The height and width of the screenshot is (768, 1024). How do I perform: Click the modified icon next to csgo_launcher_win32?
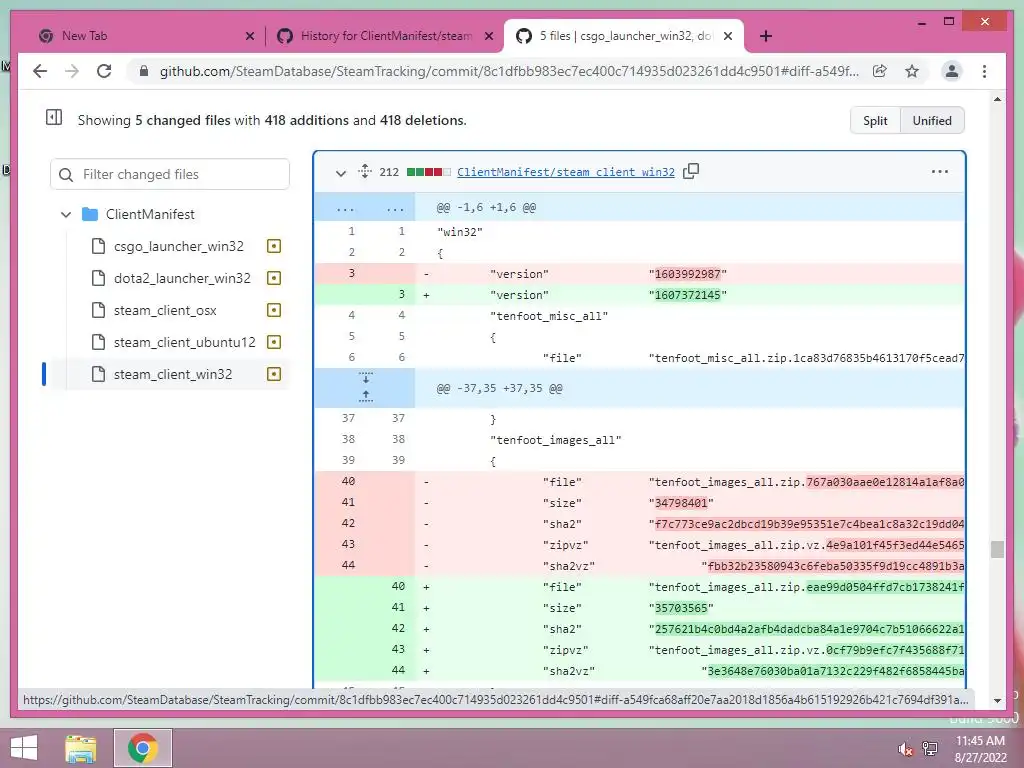point(274,246)
